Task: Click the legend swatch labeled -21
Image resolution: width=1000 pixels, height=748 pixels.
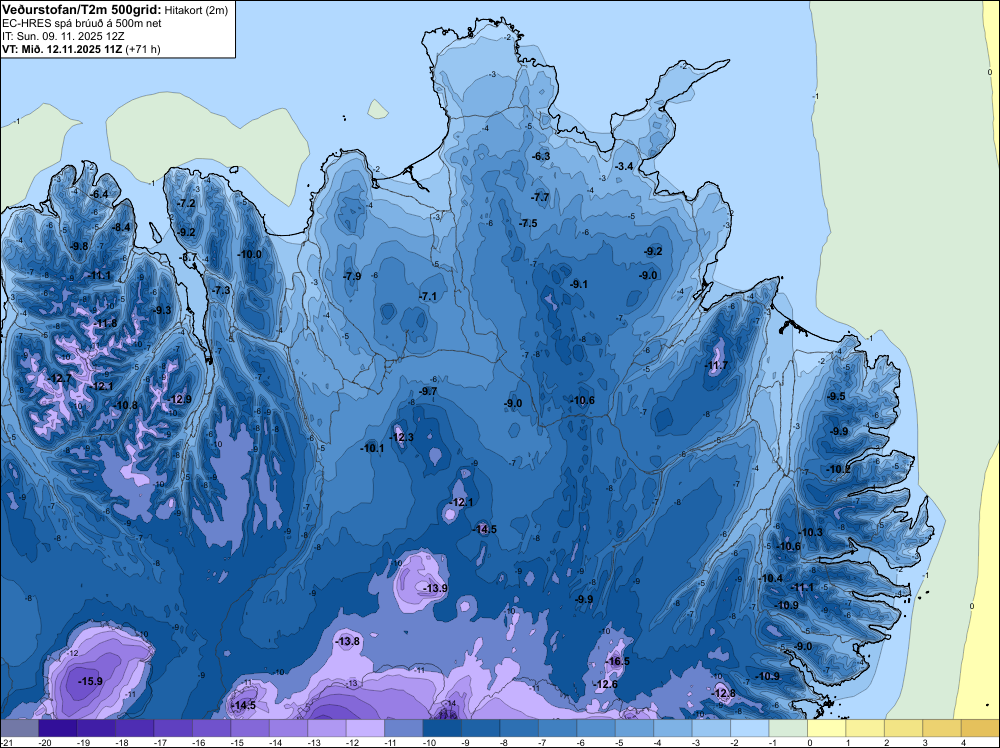Action: (x=20, y=729)
